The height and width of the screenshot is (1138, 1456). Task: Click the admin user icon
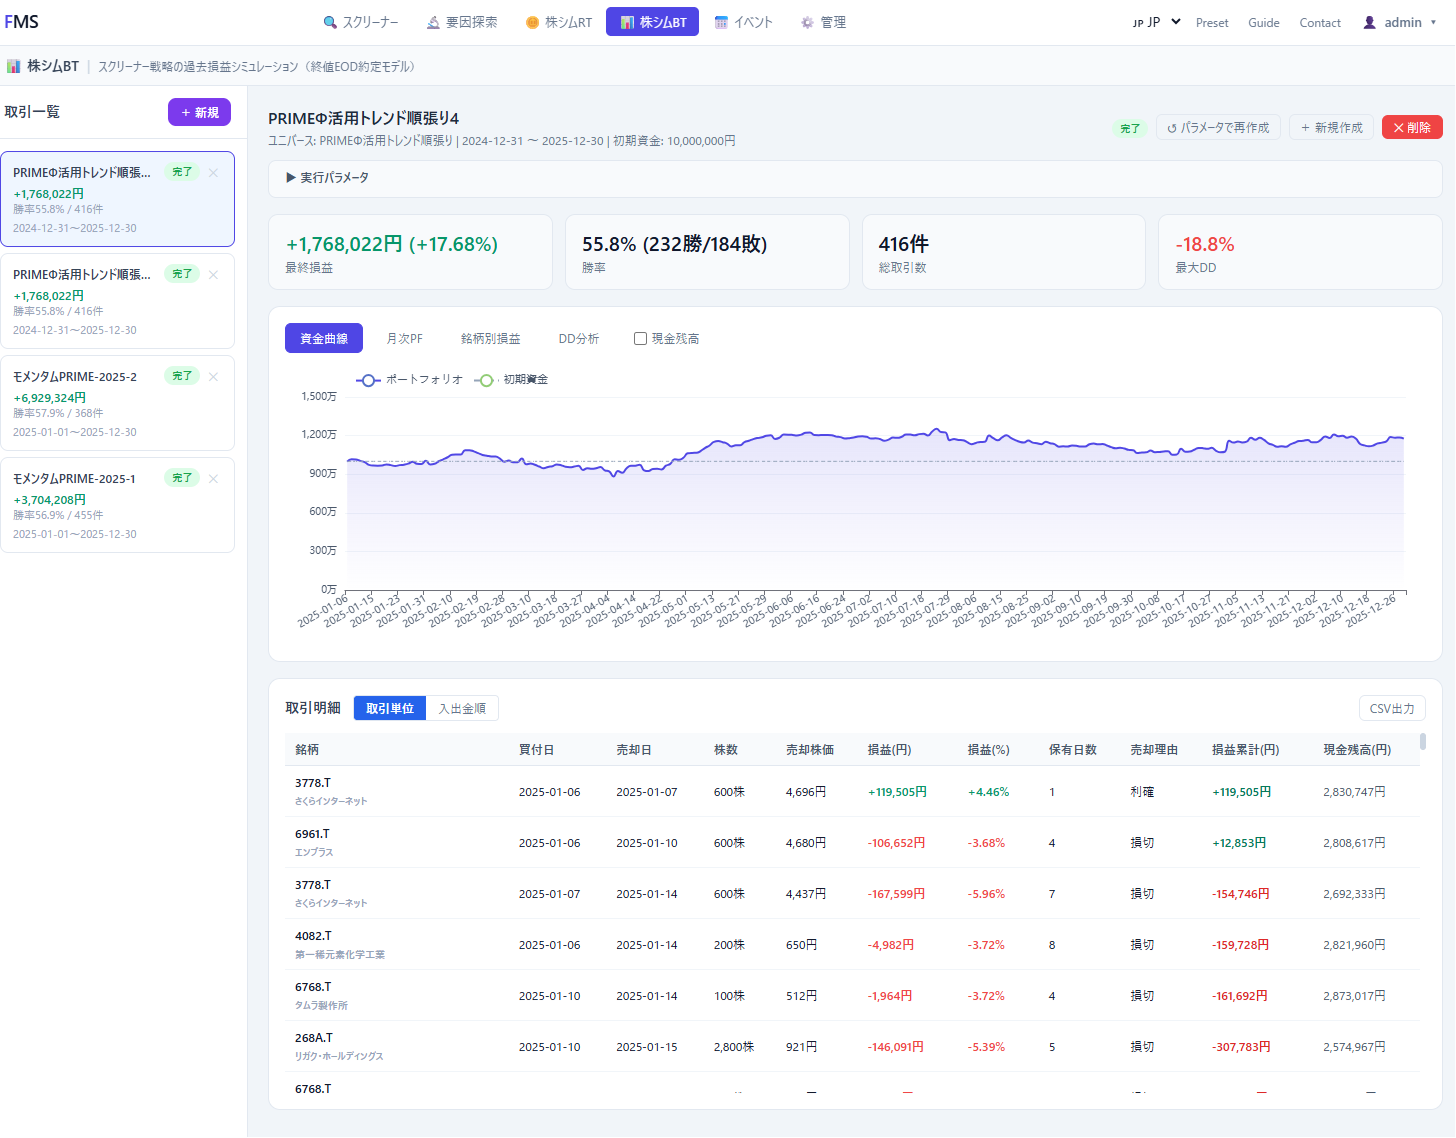point(1370,22)
